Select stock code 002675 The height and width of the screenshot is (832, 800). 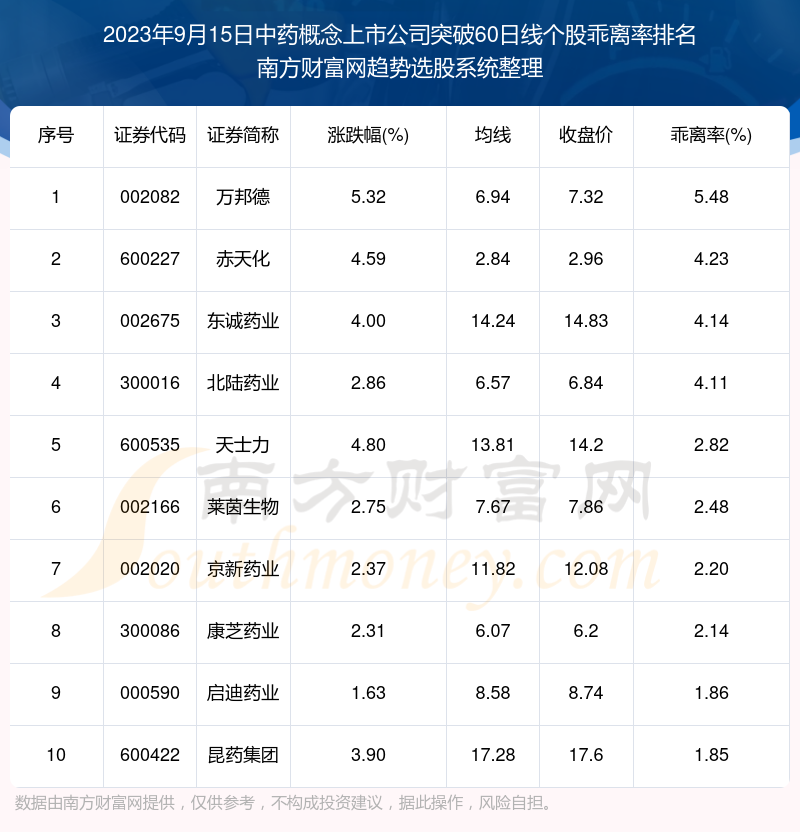[x=150, y=321]
